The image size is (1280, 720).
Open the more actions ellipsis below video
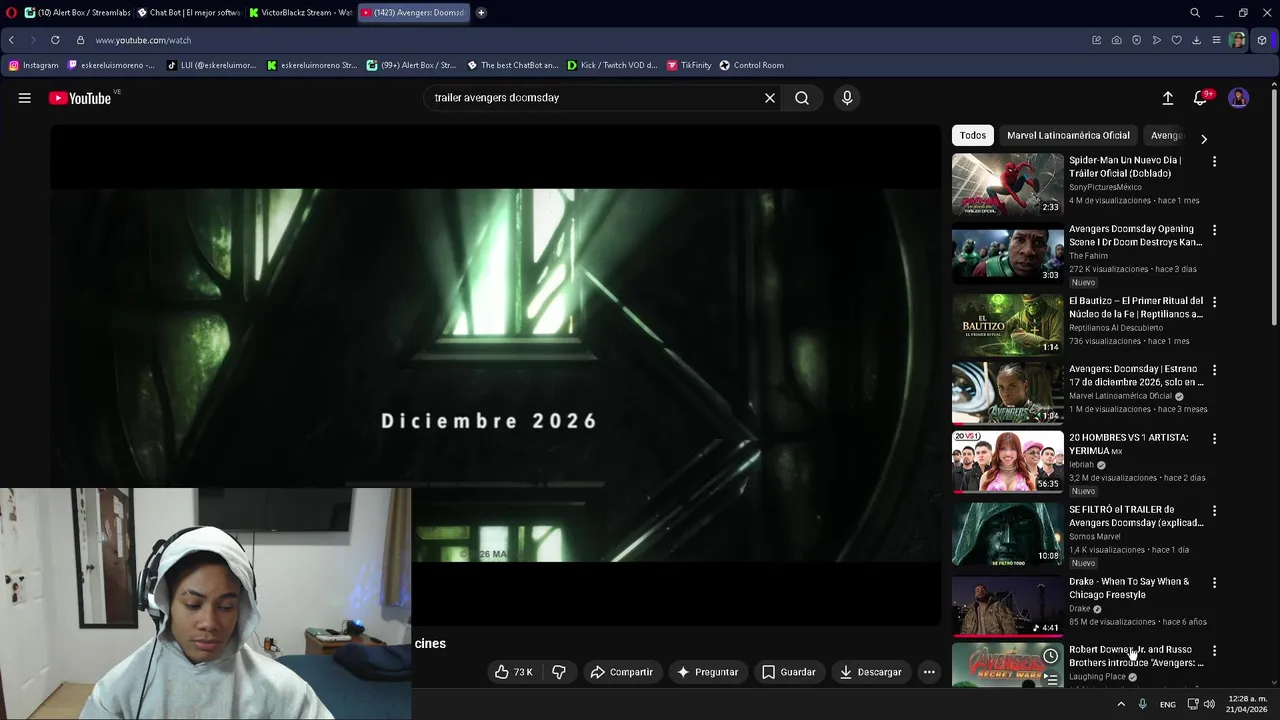[x=929, y=672]
